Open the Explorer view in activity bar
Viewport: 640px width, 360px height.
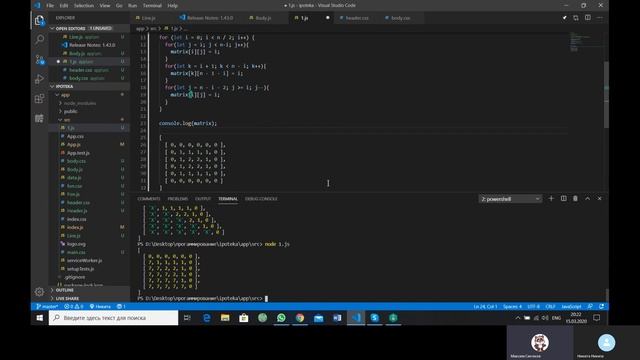tap(40, 20)
